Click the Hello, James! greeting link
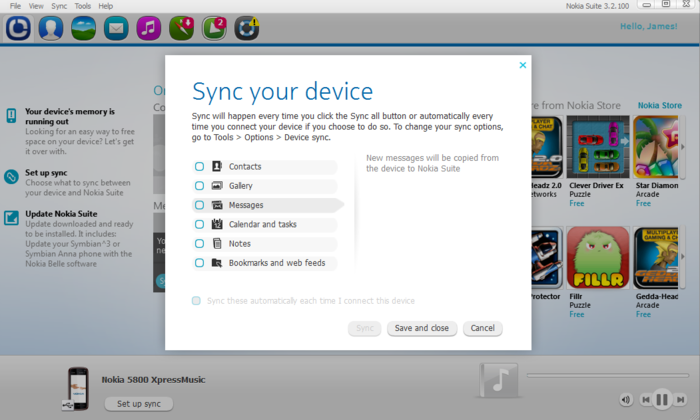The image size is (700, 420). (649, 26)
